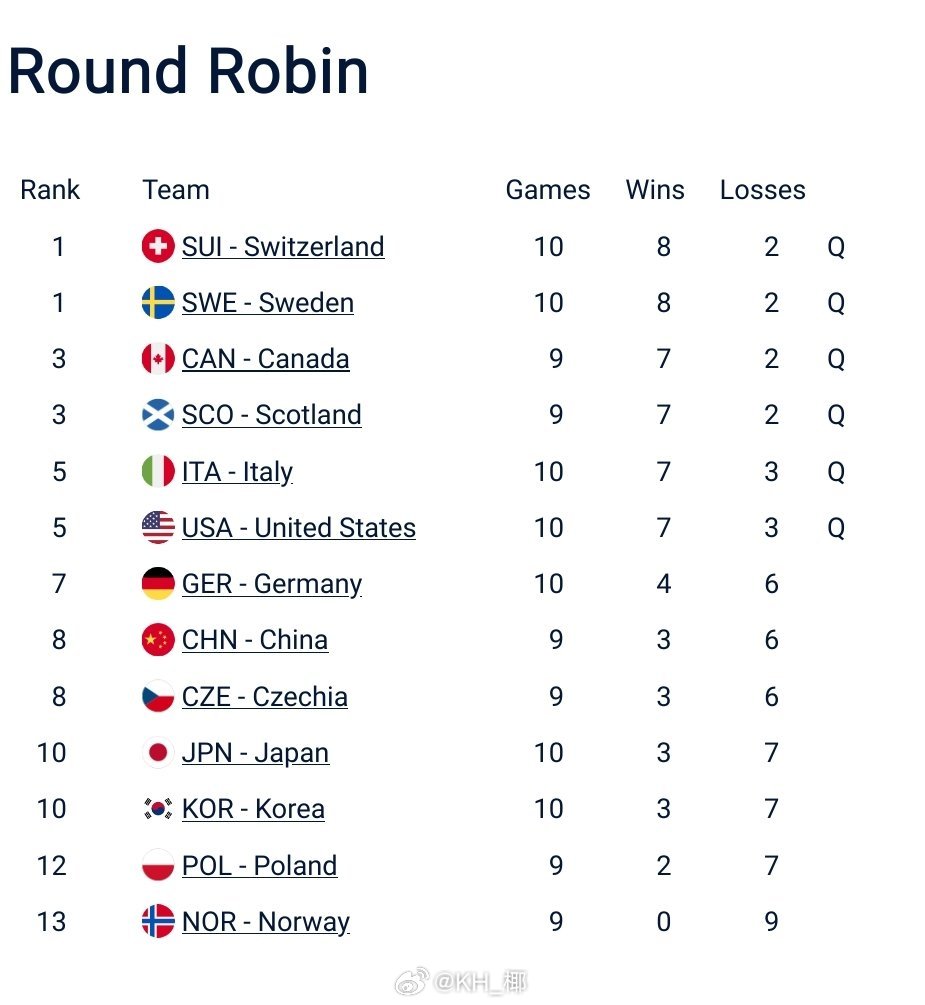Screen dimensions: 925x1005
Task: Click the Losses column header
Action: coord(762,190)
